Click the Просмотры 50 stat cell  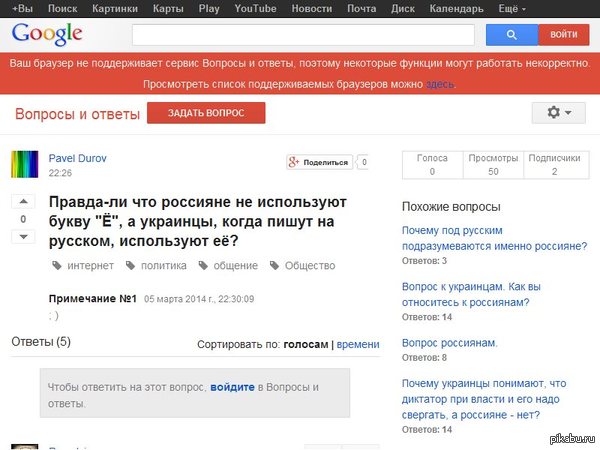click(x=493, y=165)
